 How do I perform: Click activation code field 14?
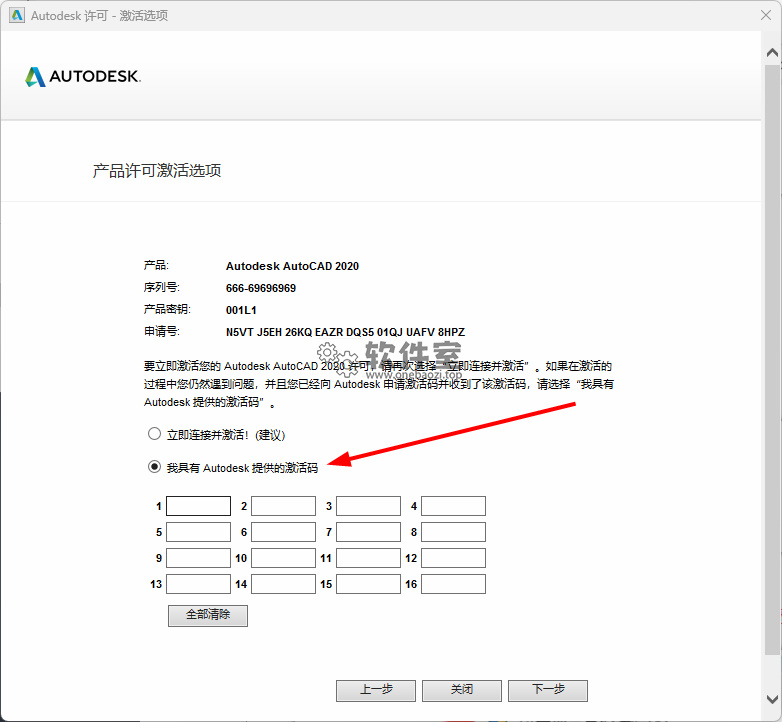click(x=283, y=584)
